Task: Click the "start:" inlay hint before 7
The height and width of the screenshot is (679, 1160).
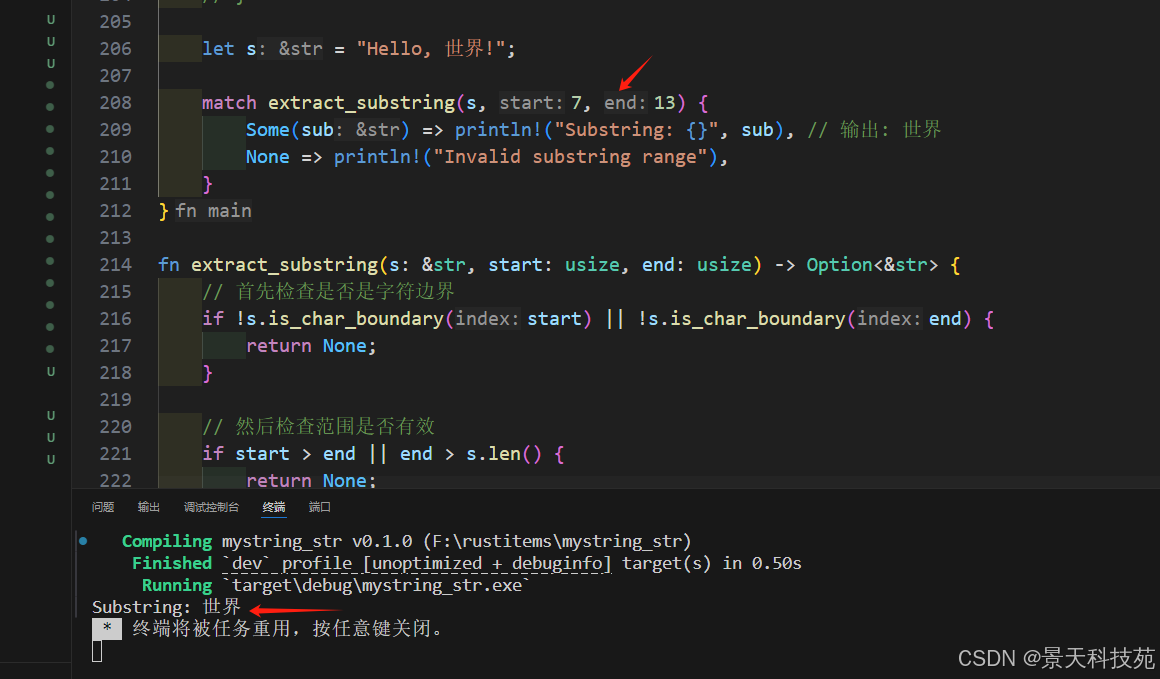Action: pos(532,103)
